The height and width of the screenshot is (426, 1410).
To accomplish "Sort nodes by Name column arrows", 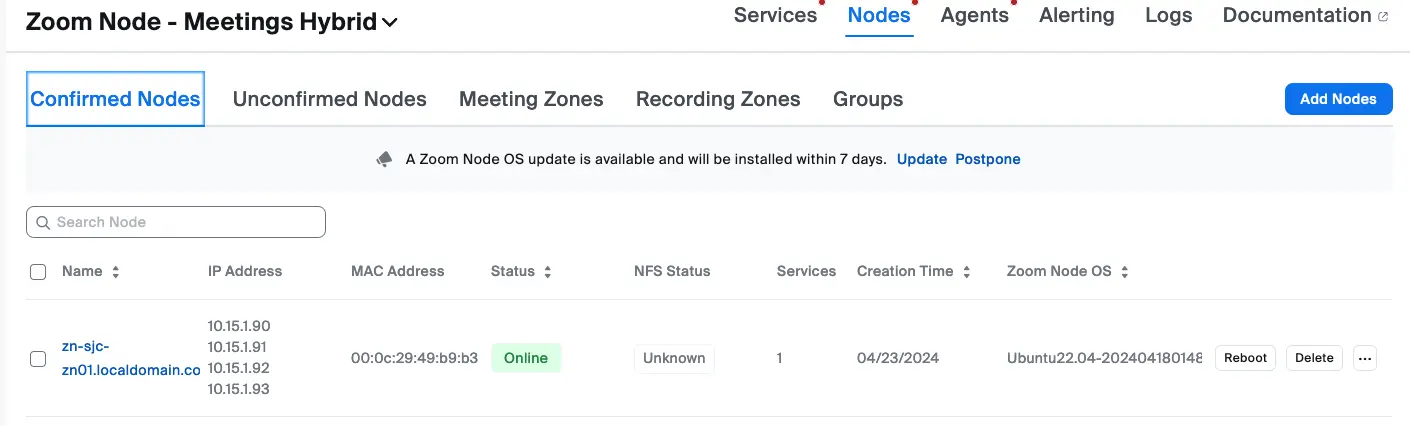I will click(x=115, y=272).
